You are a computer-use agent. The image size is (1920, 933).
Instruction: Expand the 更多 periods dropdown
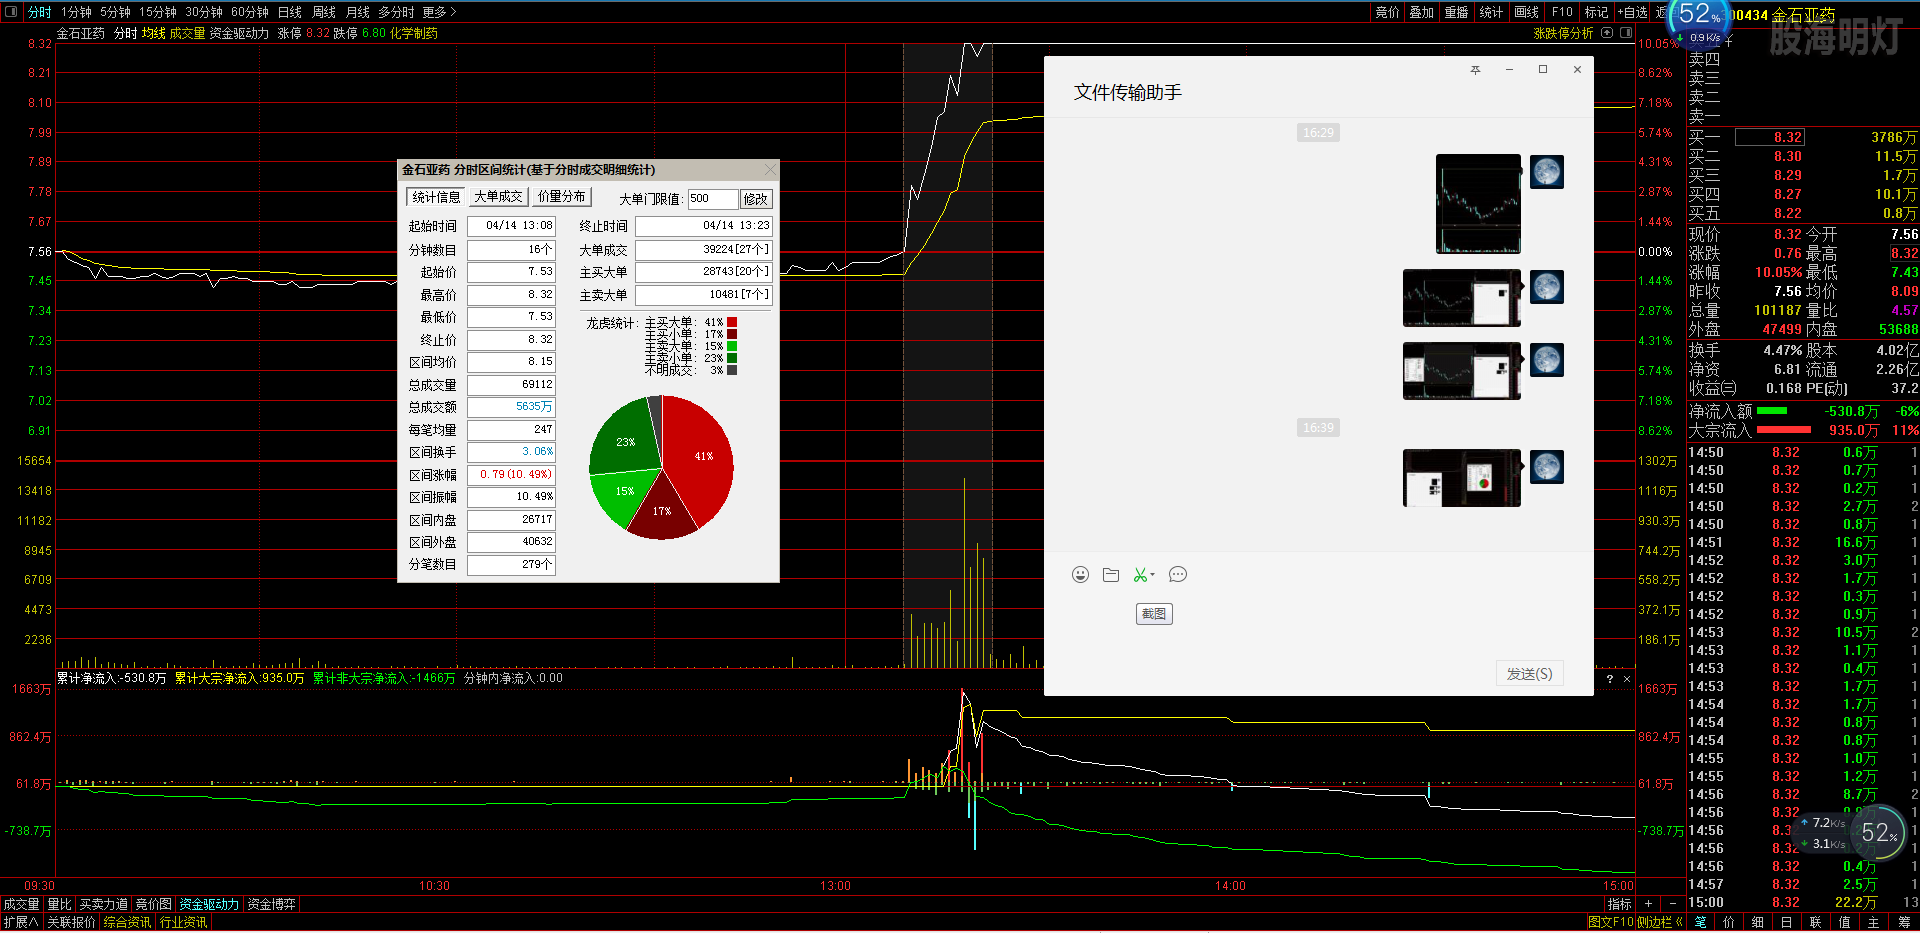439,12
